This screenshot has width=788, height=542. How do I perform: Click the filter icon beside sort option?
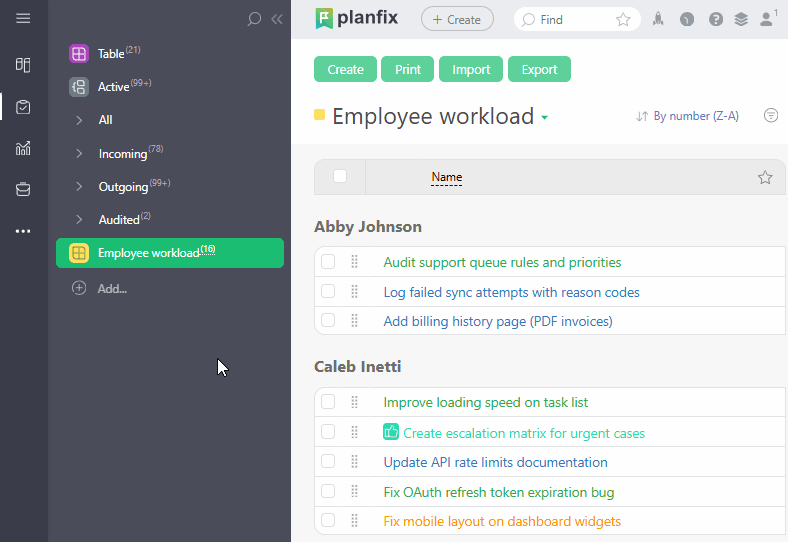770,116
